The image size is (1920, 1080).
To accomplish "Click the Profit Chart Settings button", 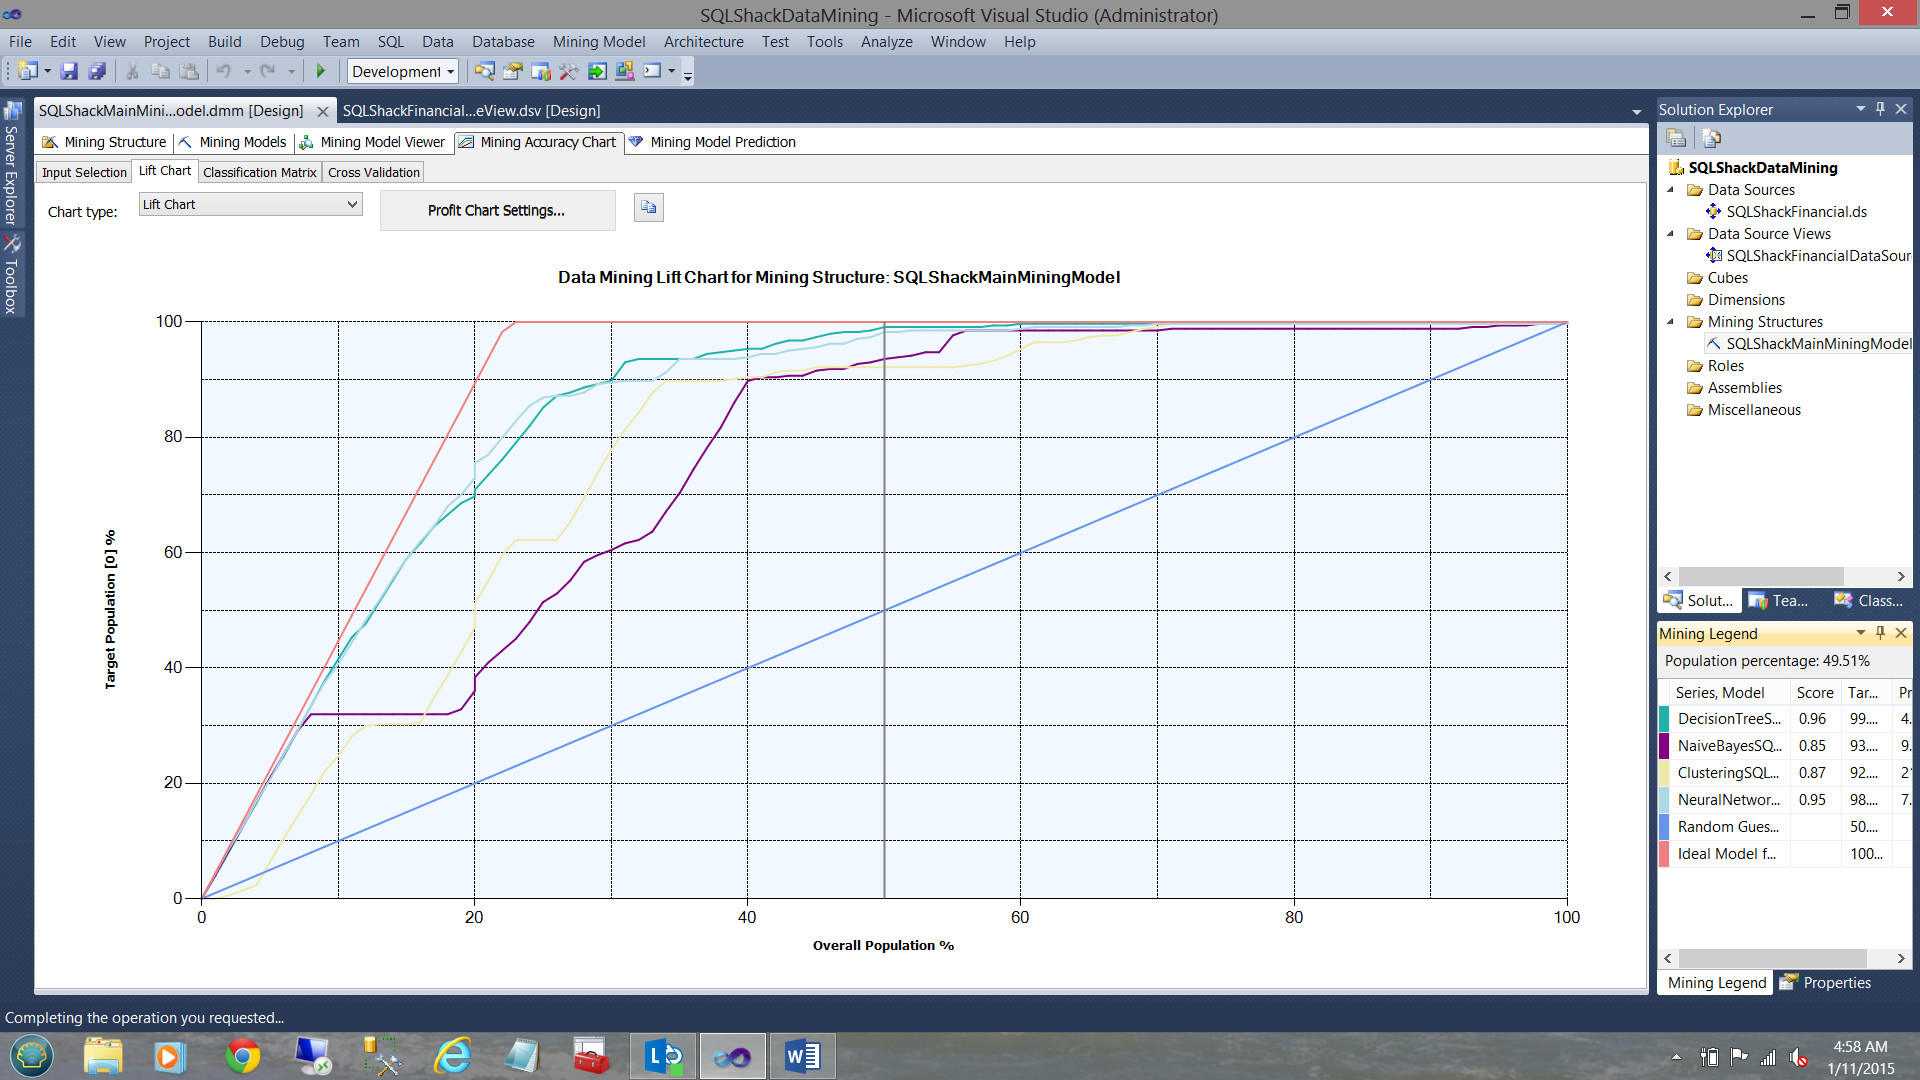I will pos(497,210).
